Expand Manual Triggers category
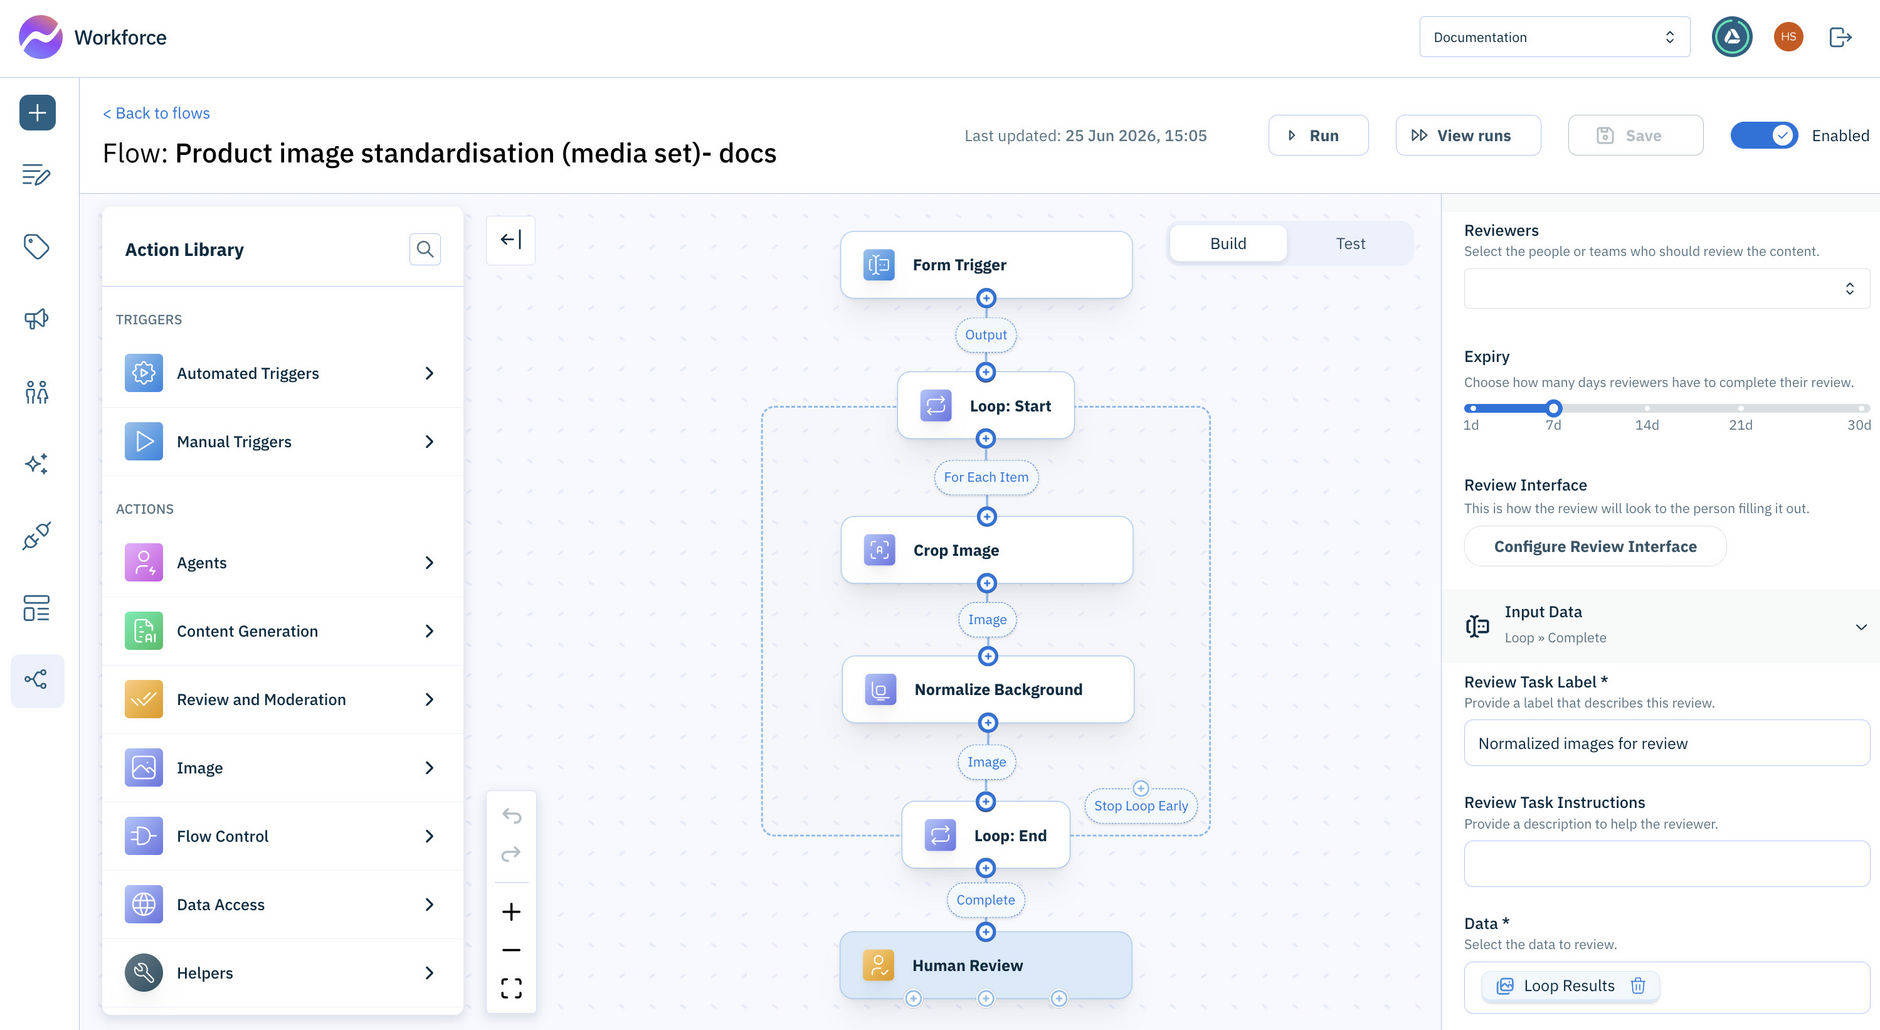 point(283,442)
